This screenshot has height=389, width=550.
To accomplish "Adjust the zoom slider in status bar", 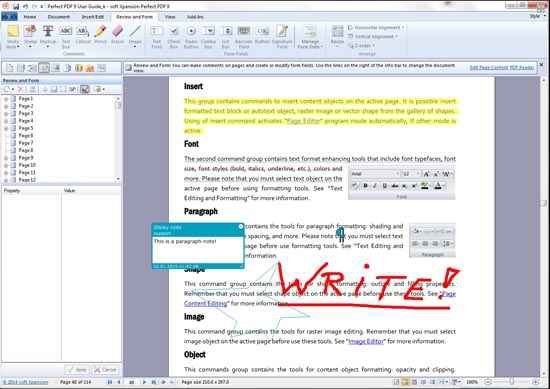I will (511, 382).
